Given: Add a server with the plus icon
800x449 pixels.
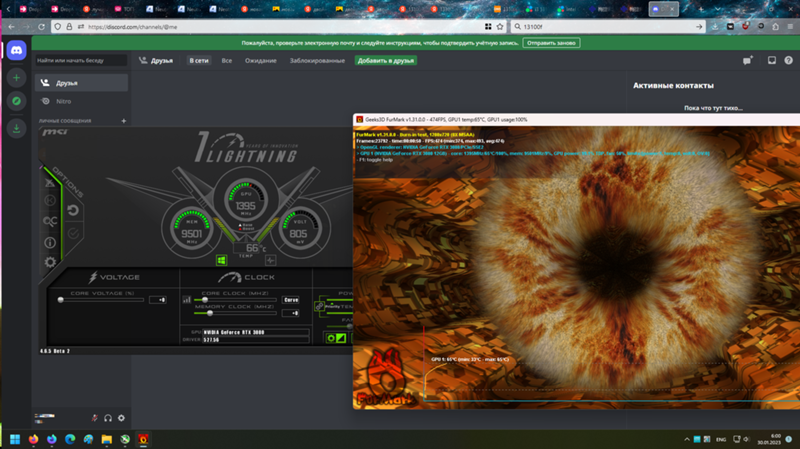Looking at the screenshot, I should pos(16,78).
